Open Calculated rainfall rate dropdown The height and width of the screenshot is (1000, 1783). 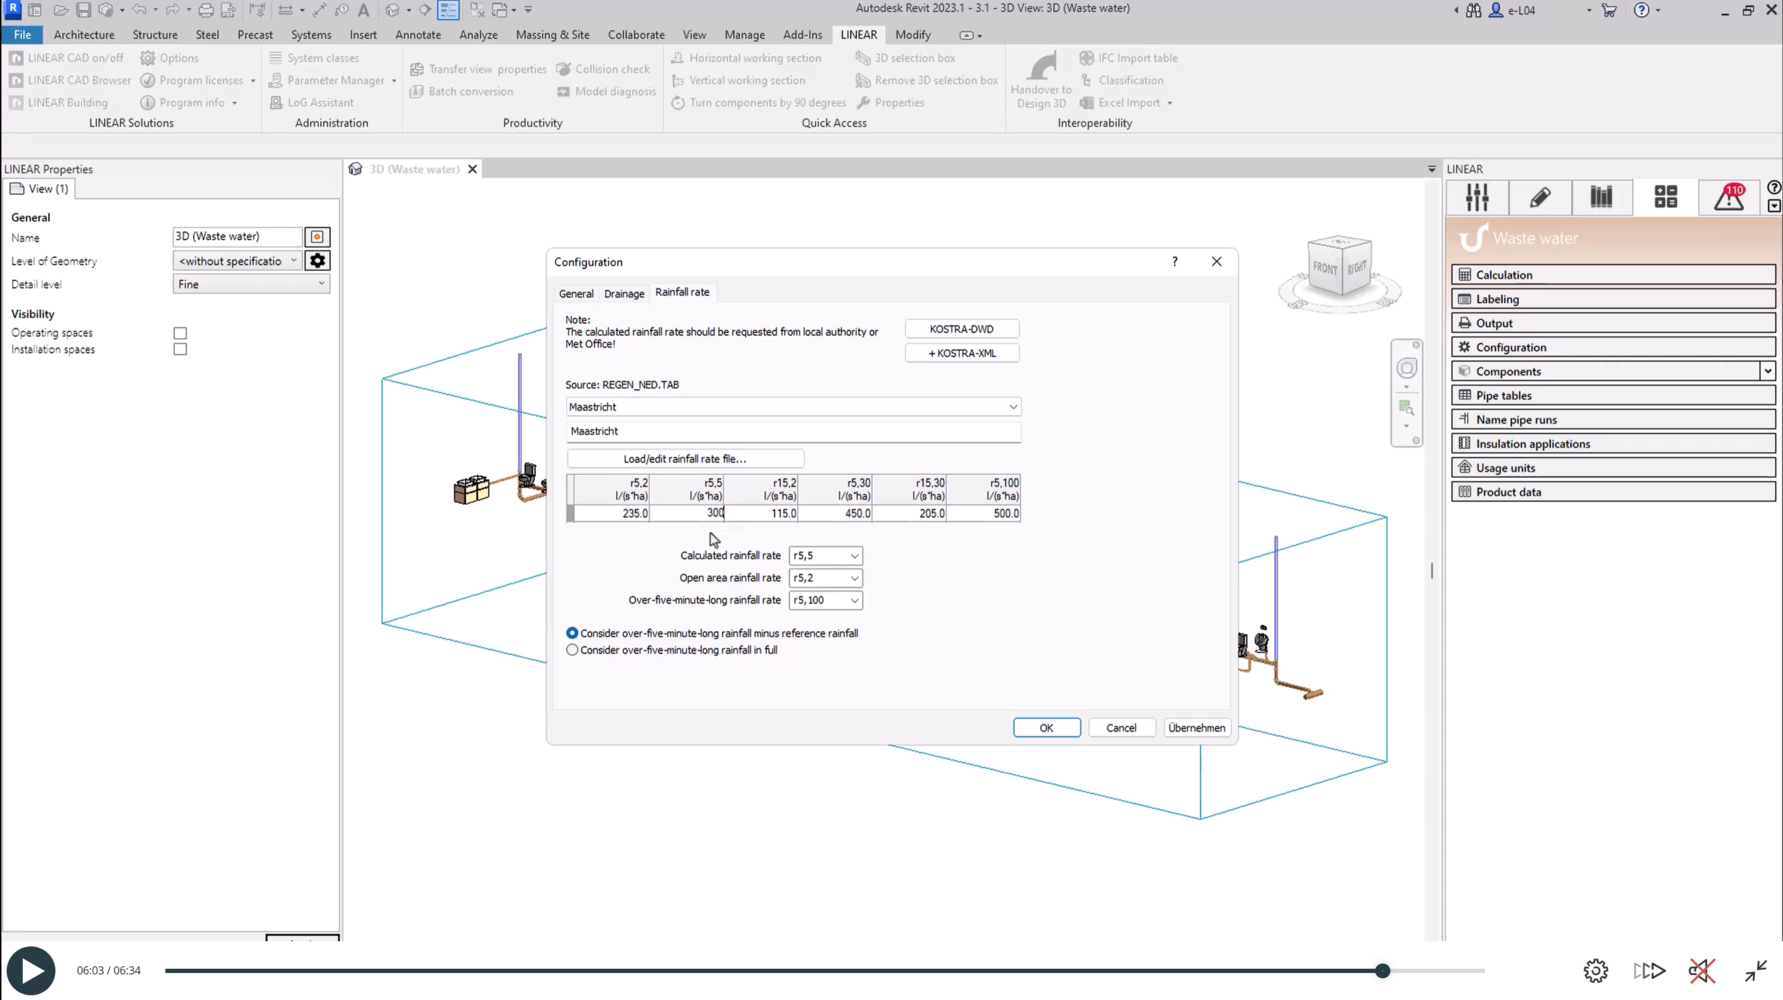[825, 555]
